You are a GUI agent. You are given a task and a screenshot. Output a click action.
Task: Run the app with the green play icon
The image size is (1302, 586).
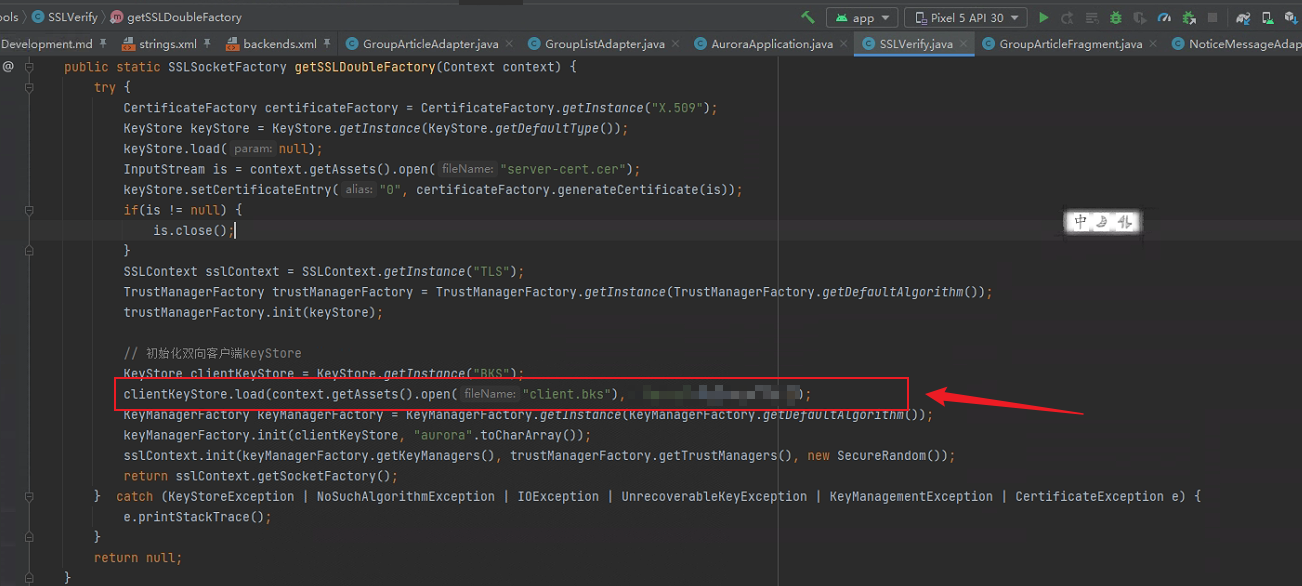click(x=1044, y=18)
